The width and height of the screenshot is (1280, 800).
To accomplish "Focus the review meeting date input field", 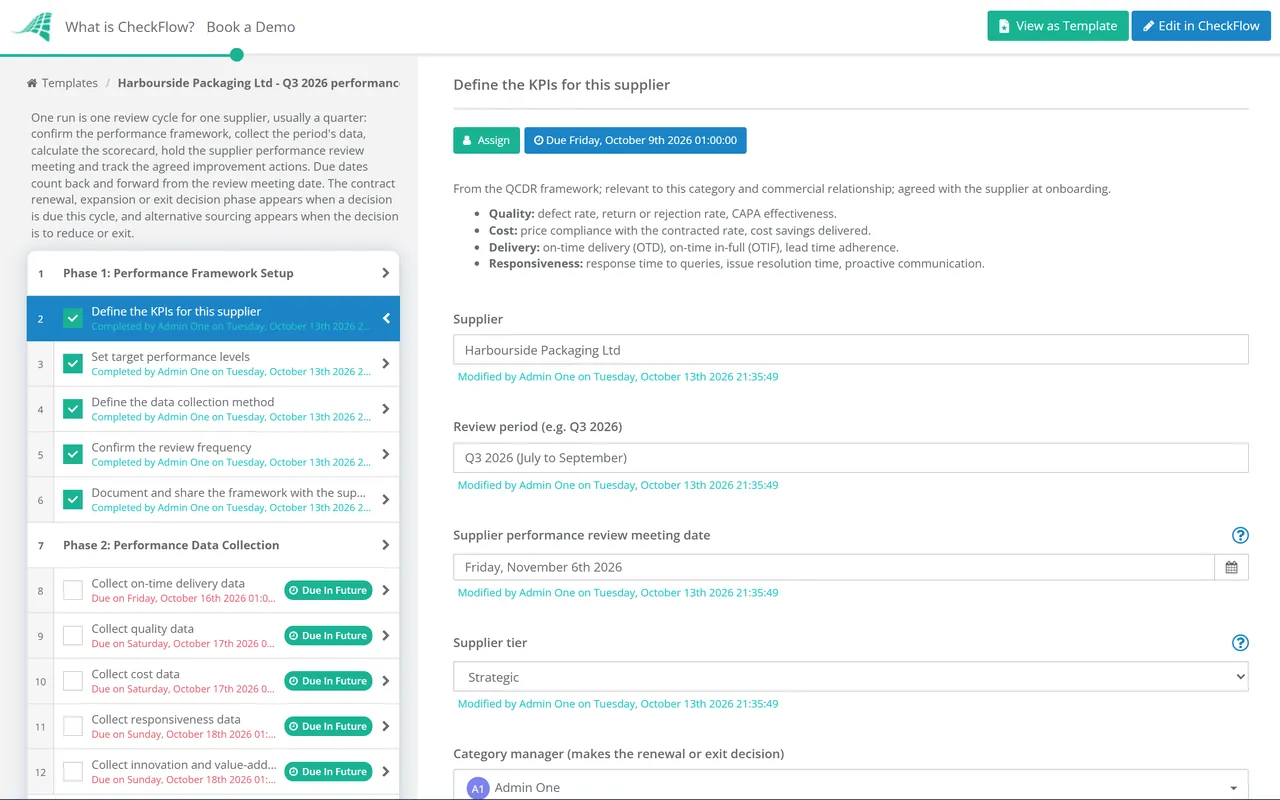I will 834,567.
